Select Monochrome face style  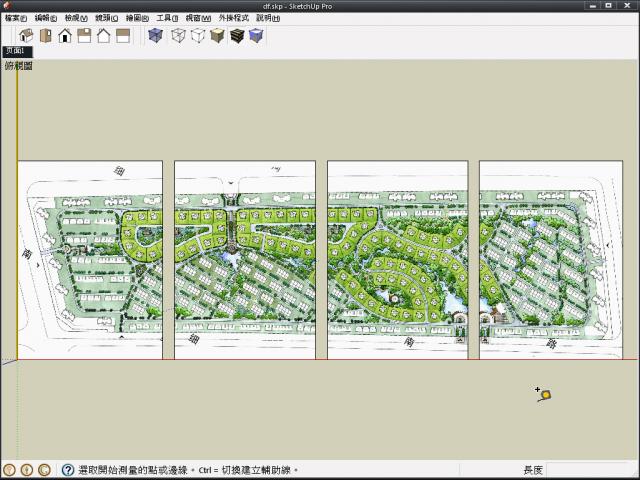(256, 36)
